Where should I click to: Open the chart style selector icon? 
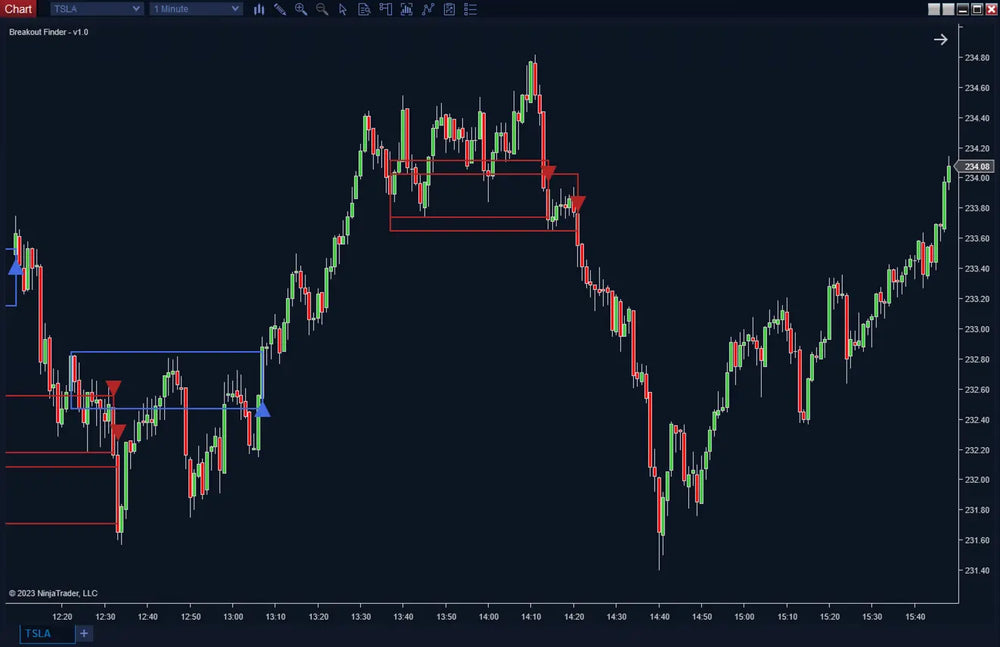(x=258, y=9)
